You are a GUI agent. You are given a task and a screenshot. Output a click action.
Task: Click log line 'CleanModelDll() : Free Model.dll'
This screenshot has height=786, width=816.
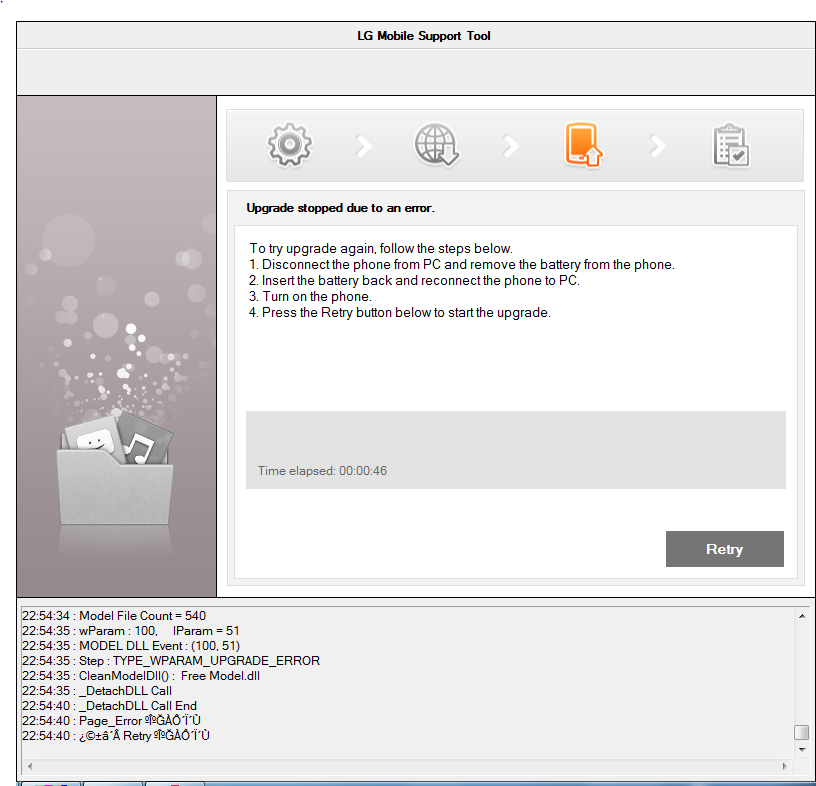tap(141, 676)
